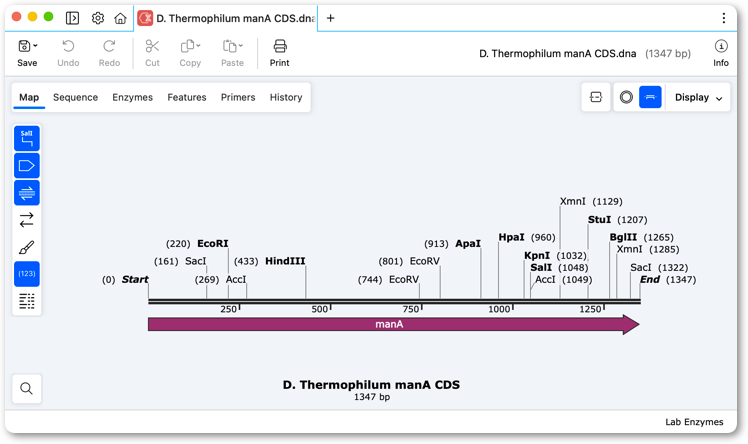Click the KpnI (1032) site label
Screen dimensions: 748x444
tap(555, 256)
